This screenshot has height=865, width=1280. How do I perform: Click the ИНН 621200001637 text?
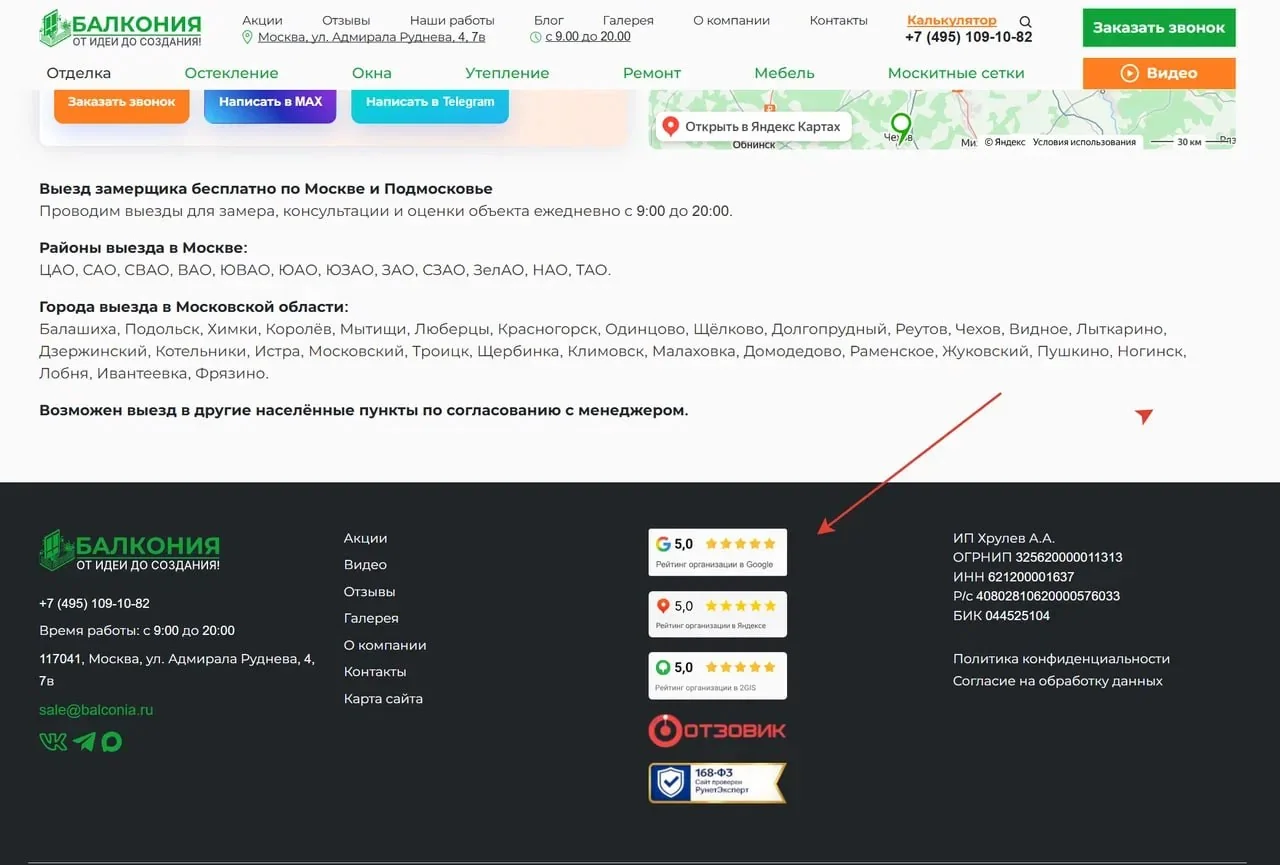[x=1013, y=577]
